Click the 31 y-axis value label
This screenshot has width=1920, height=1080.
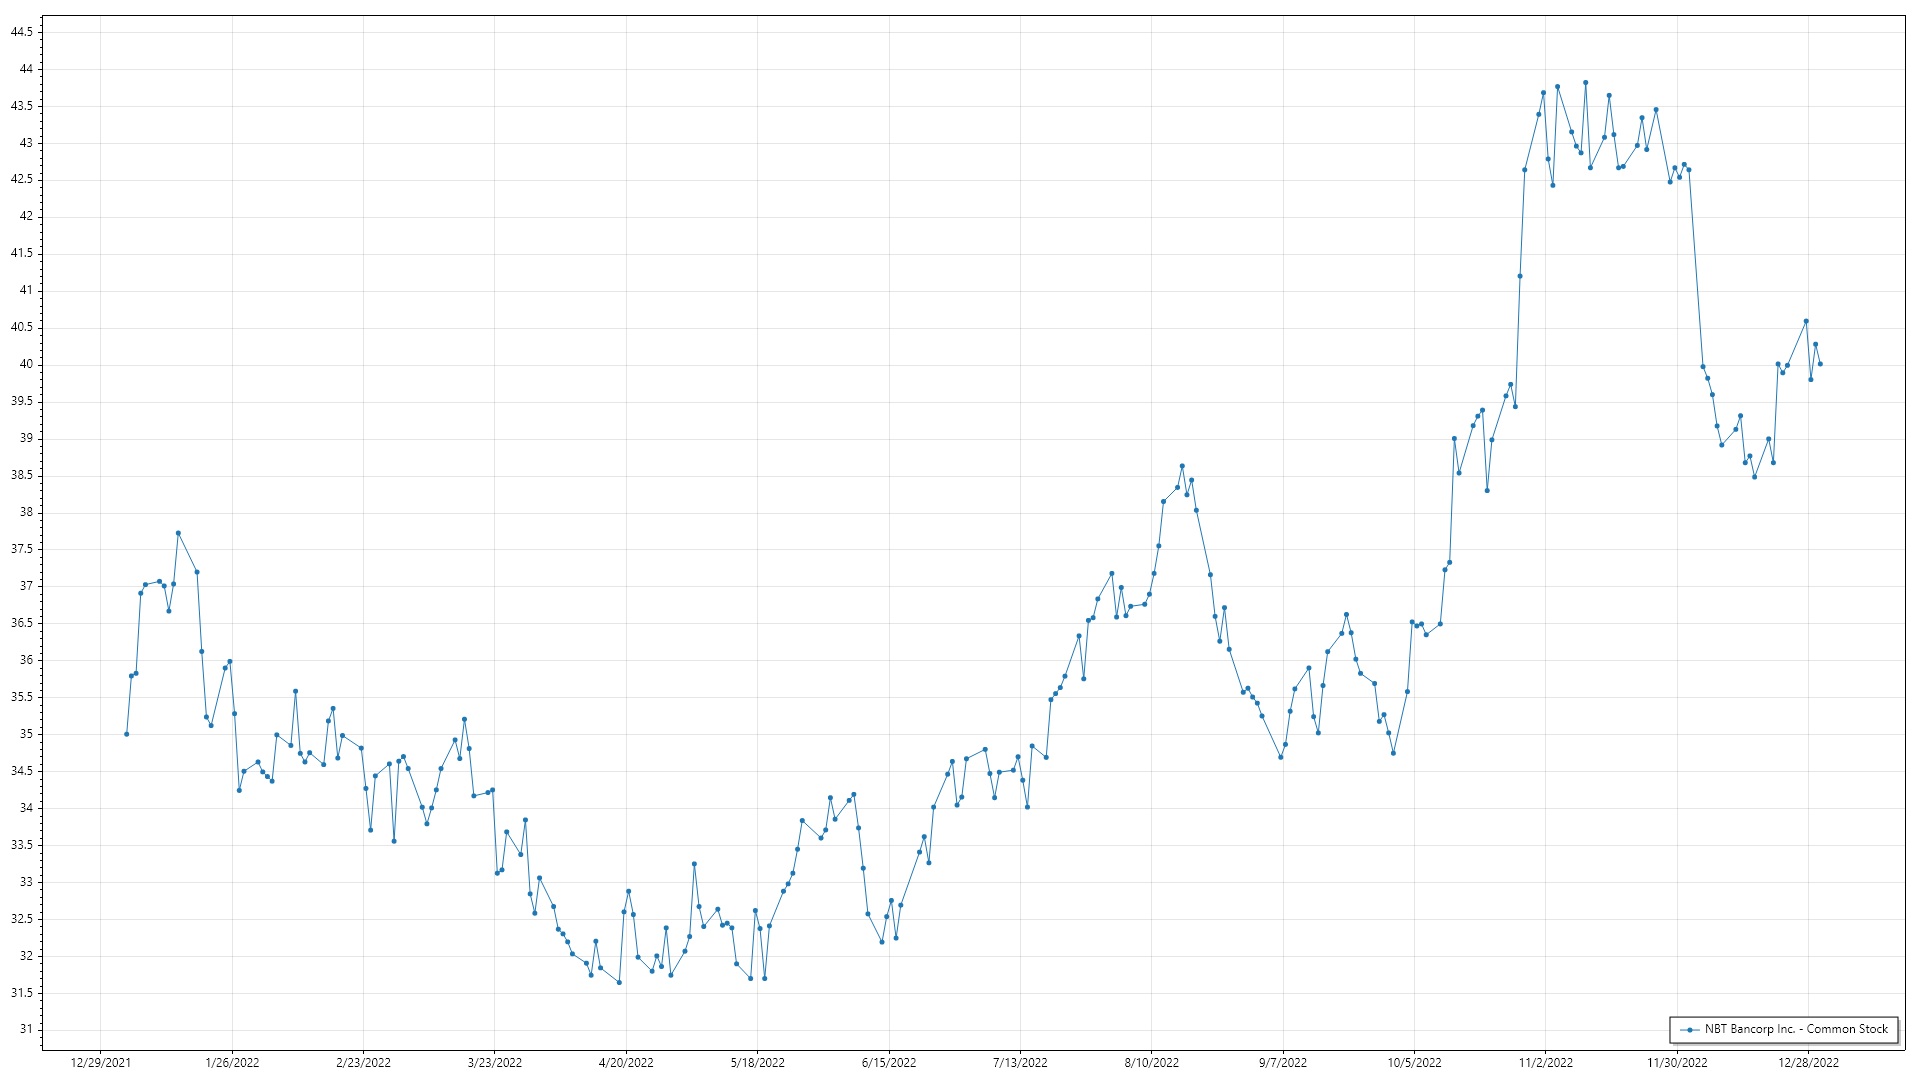(26, 1030)
